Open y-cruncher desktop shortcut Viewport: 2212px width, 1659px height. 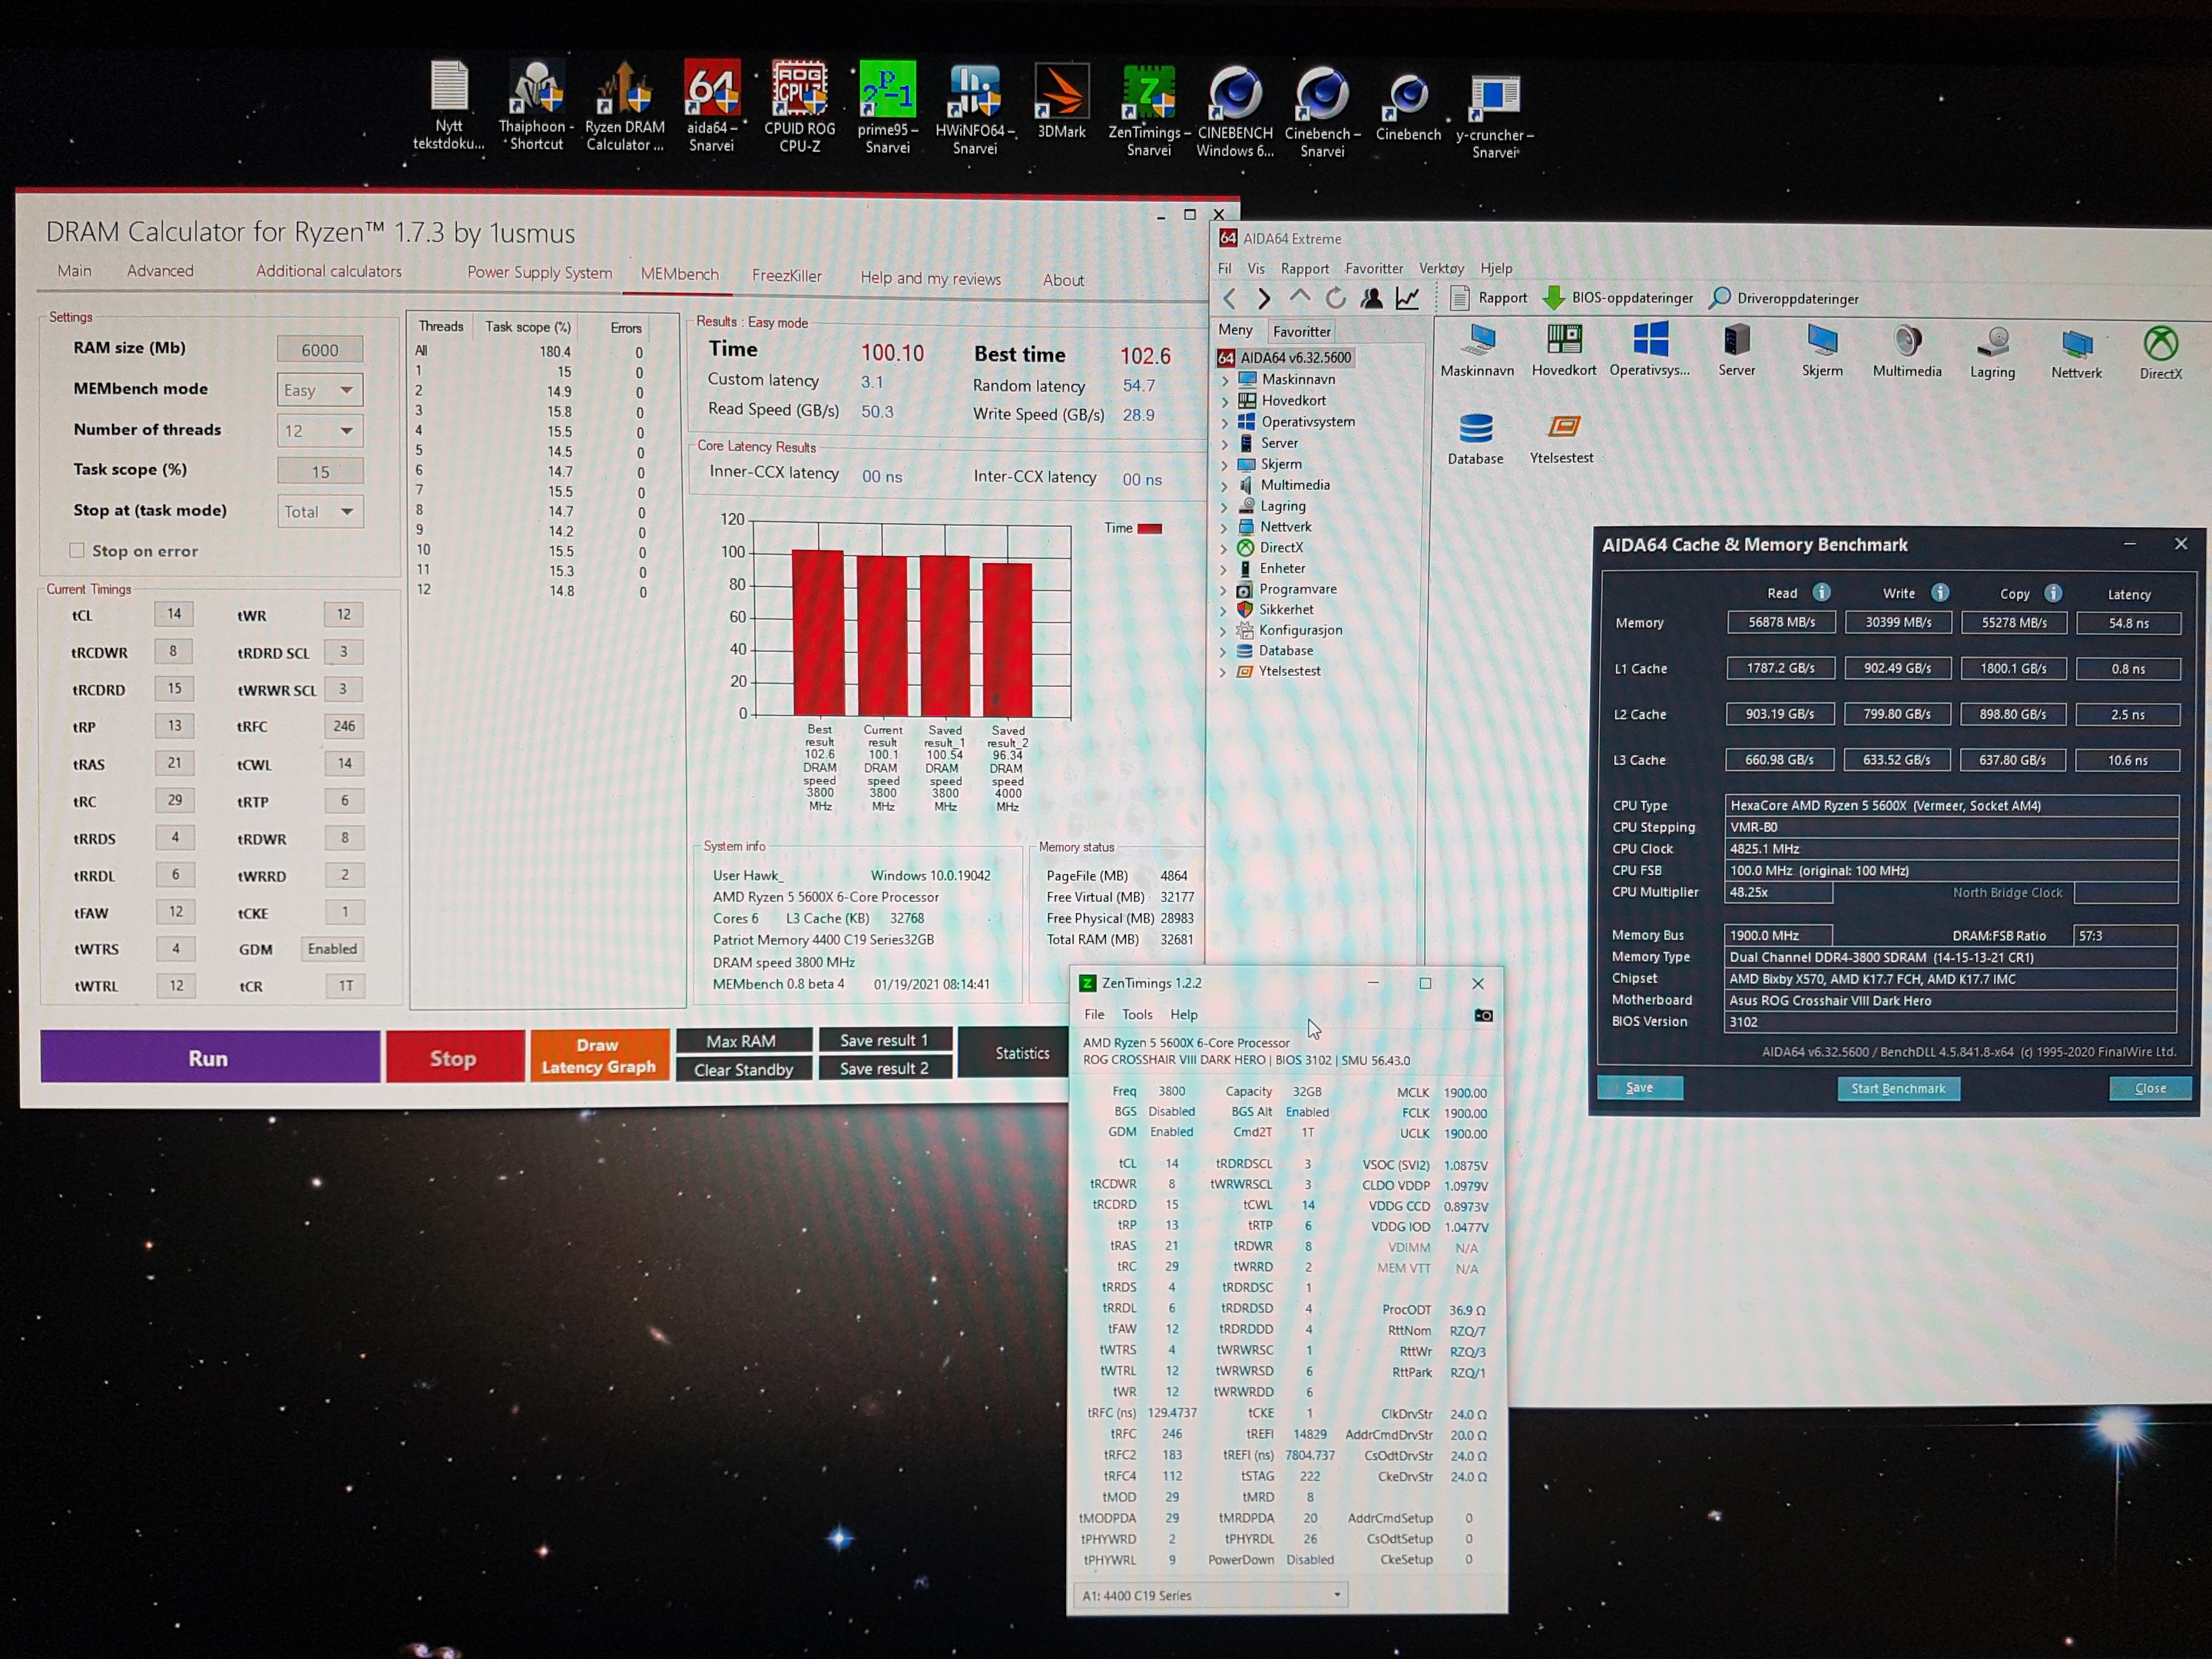[1494, 115]
